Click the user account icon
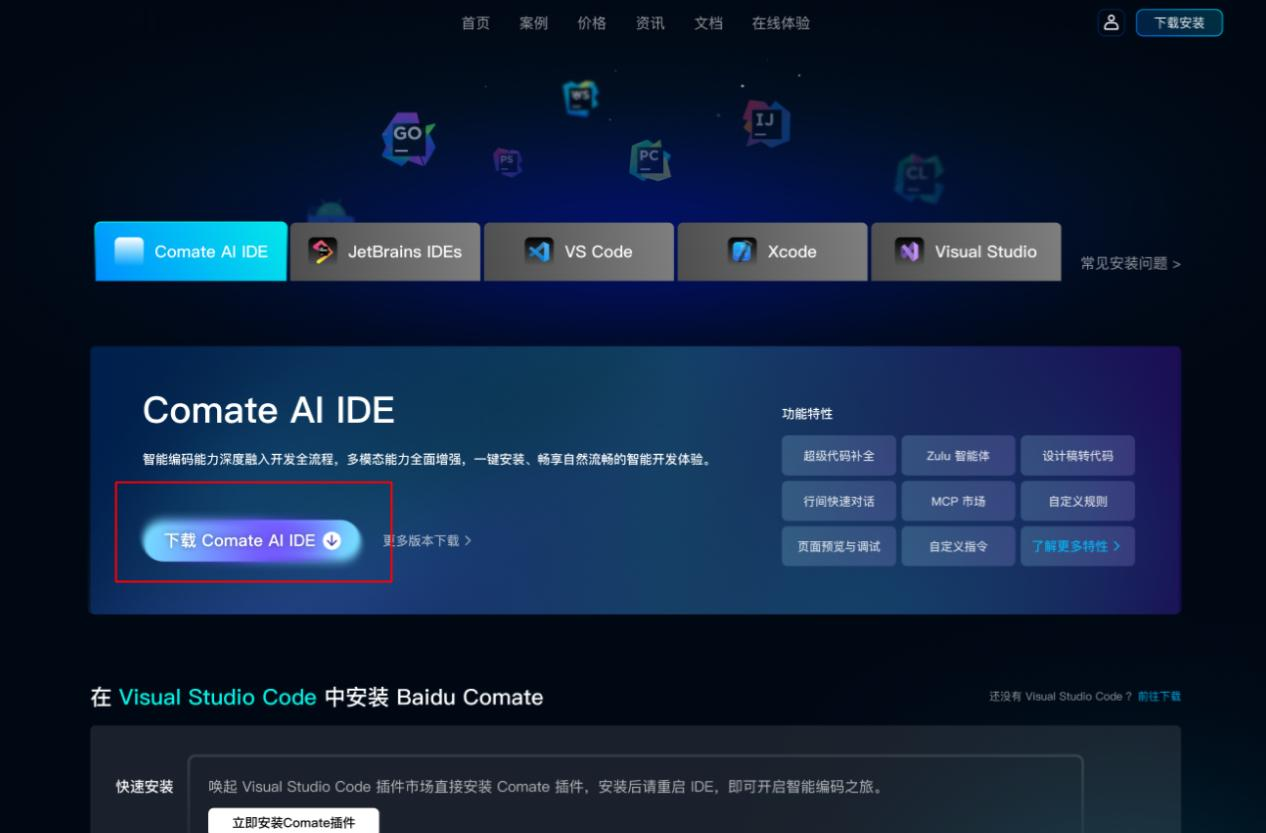Viewport: 1266px width, 833px height. coord(1111,23)
